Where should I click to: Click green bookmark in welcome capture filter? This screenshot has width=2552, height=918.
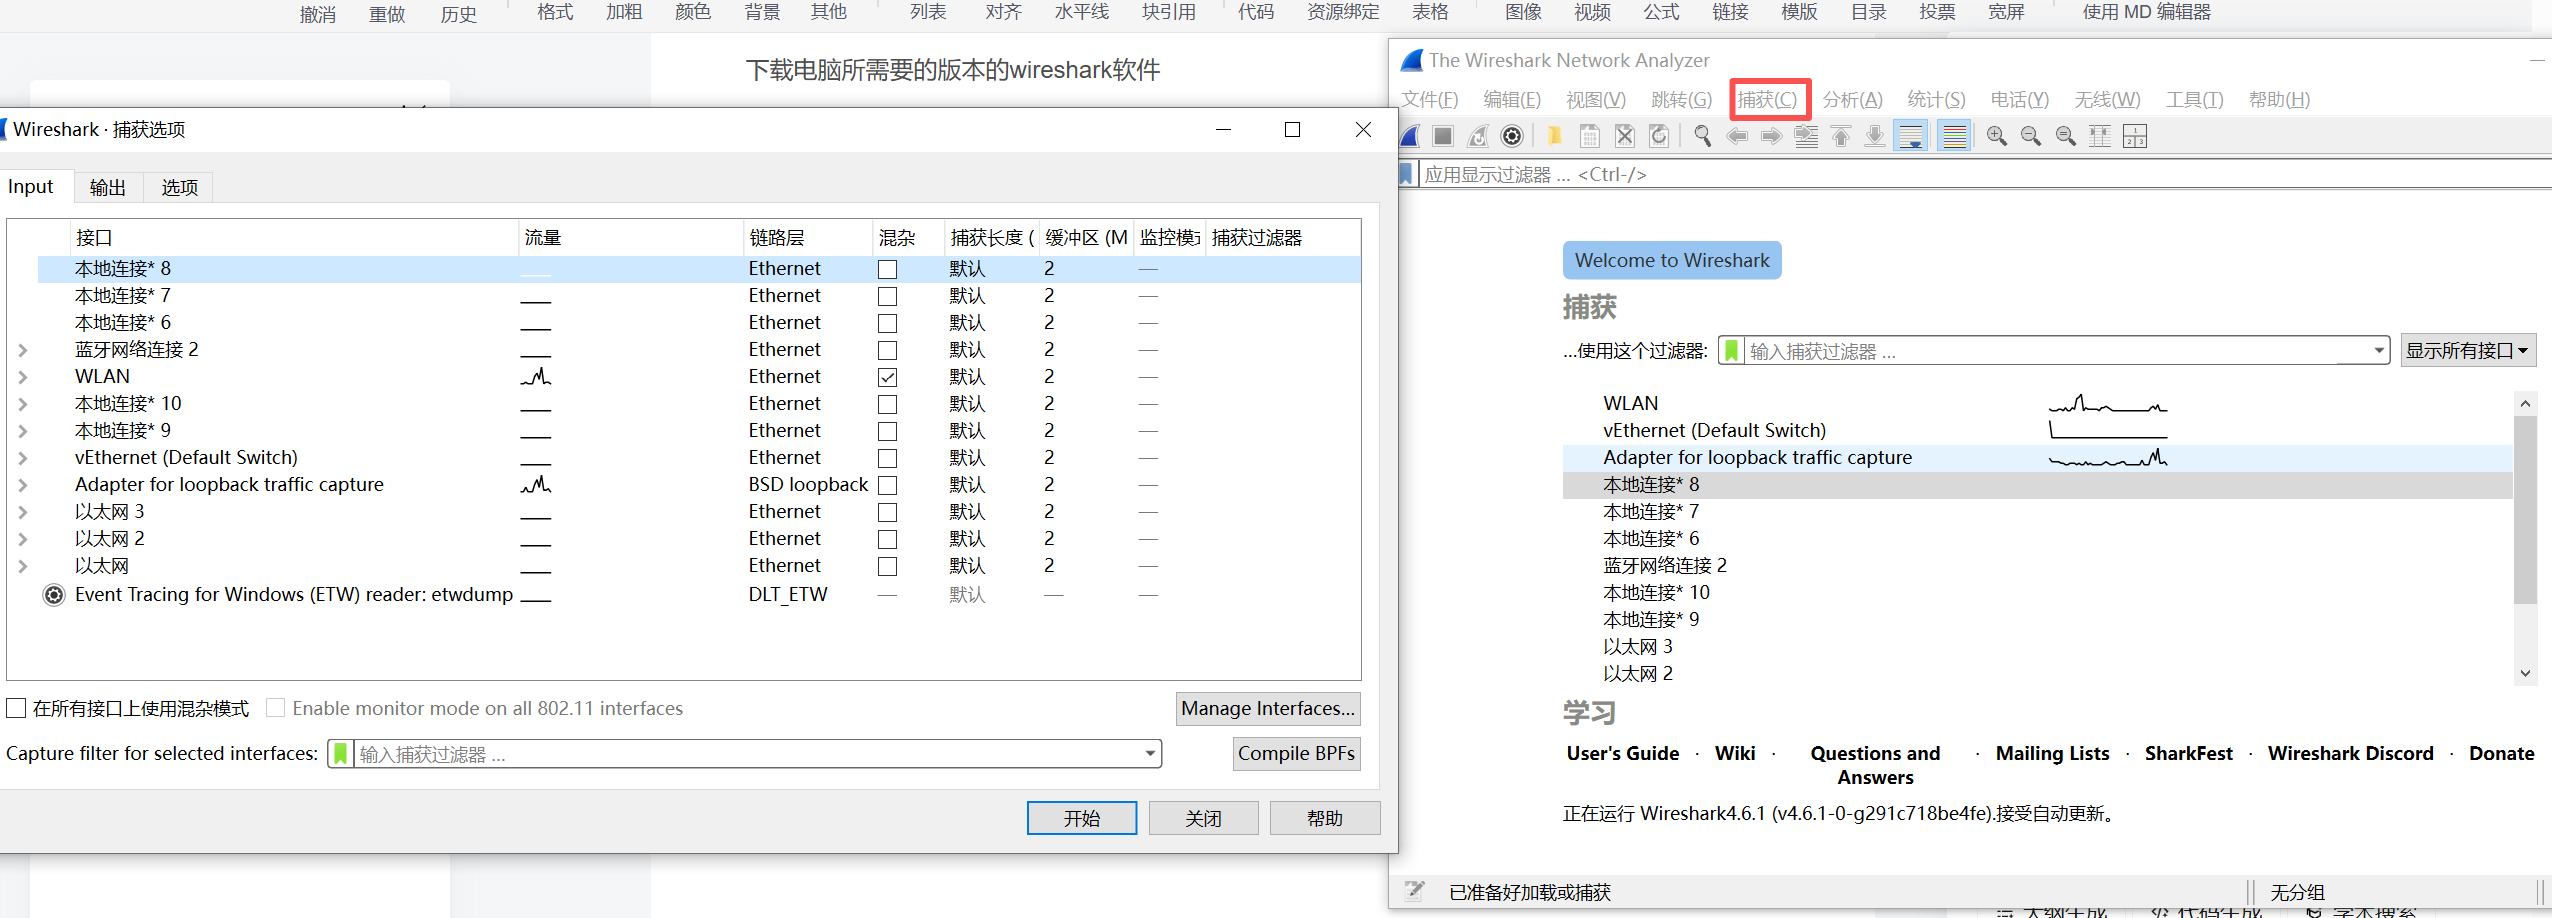click(1731, 351)
